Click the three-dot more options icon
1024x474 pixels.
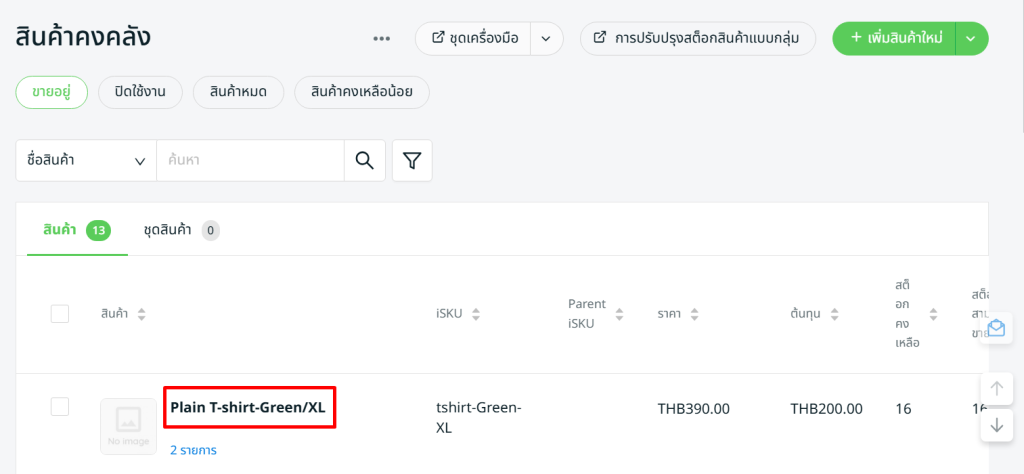point(382,39)
